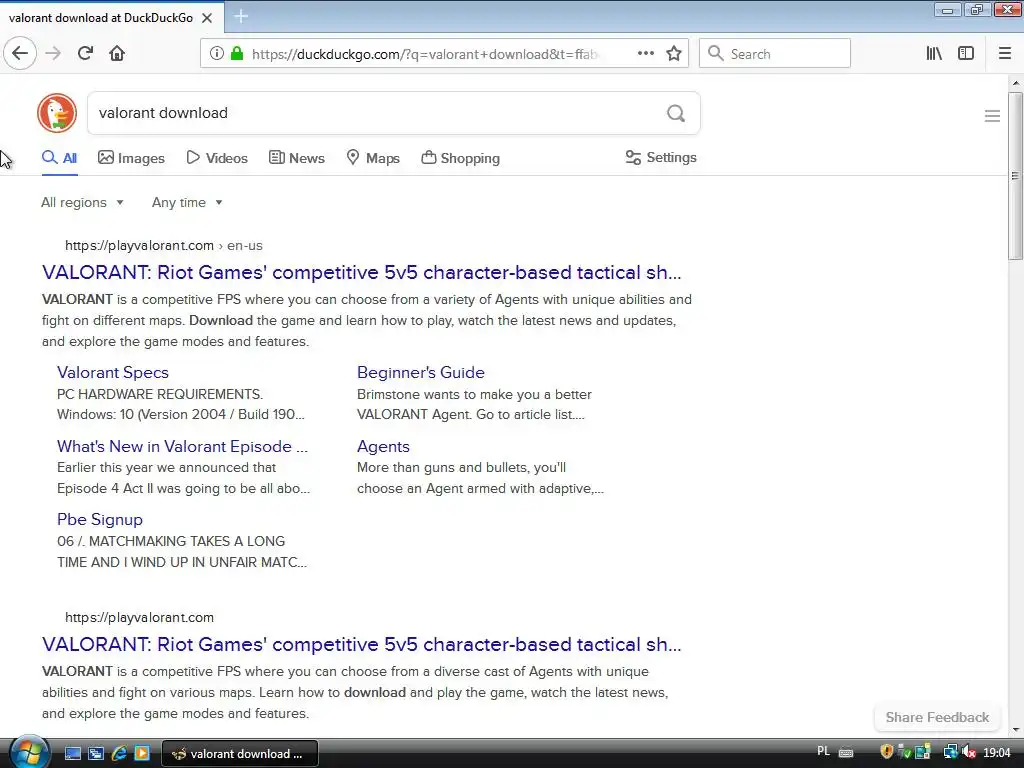Switch to Images results tab

click(131, 158)
